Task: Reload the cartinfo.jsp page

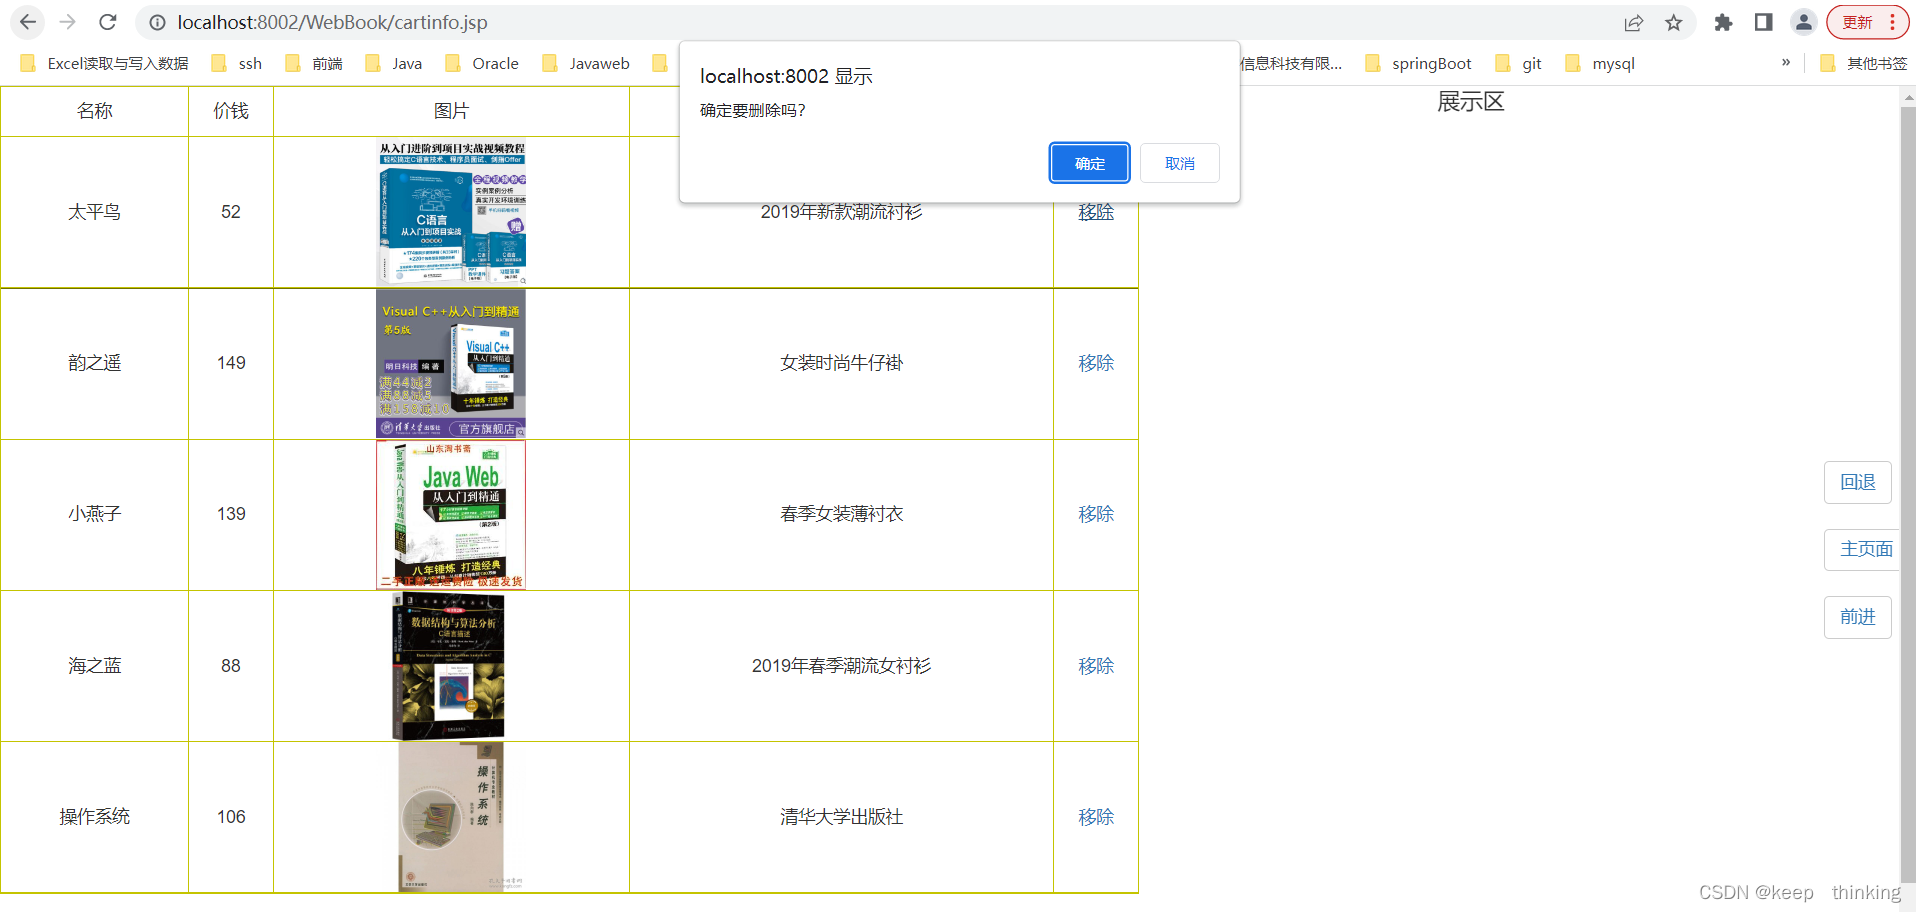Action: pos(107,22)
